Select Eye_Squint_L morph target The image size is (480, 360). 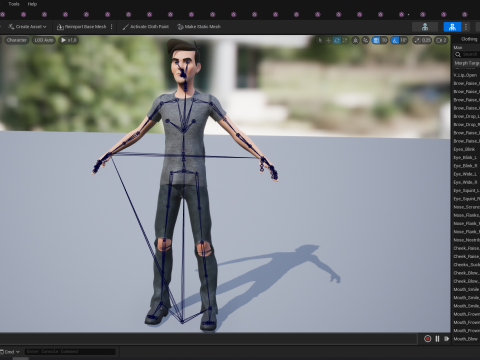(466, 191)
